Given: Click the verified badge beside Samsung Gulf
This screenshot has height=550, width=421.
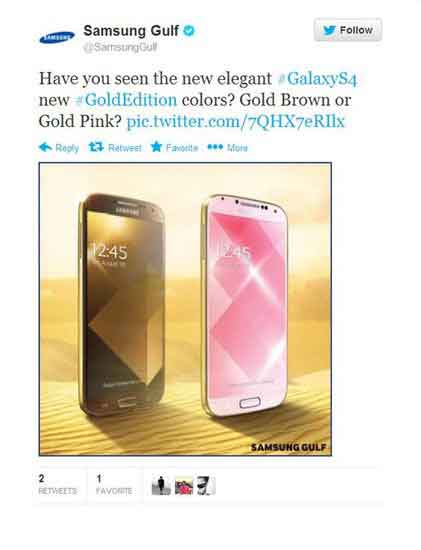Looking at the screenshot, I should click(x=189, y=31).
